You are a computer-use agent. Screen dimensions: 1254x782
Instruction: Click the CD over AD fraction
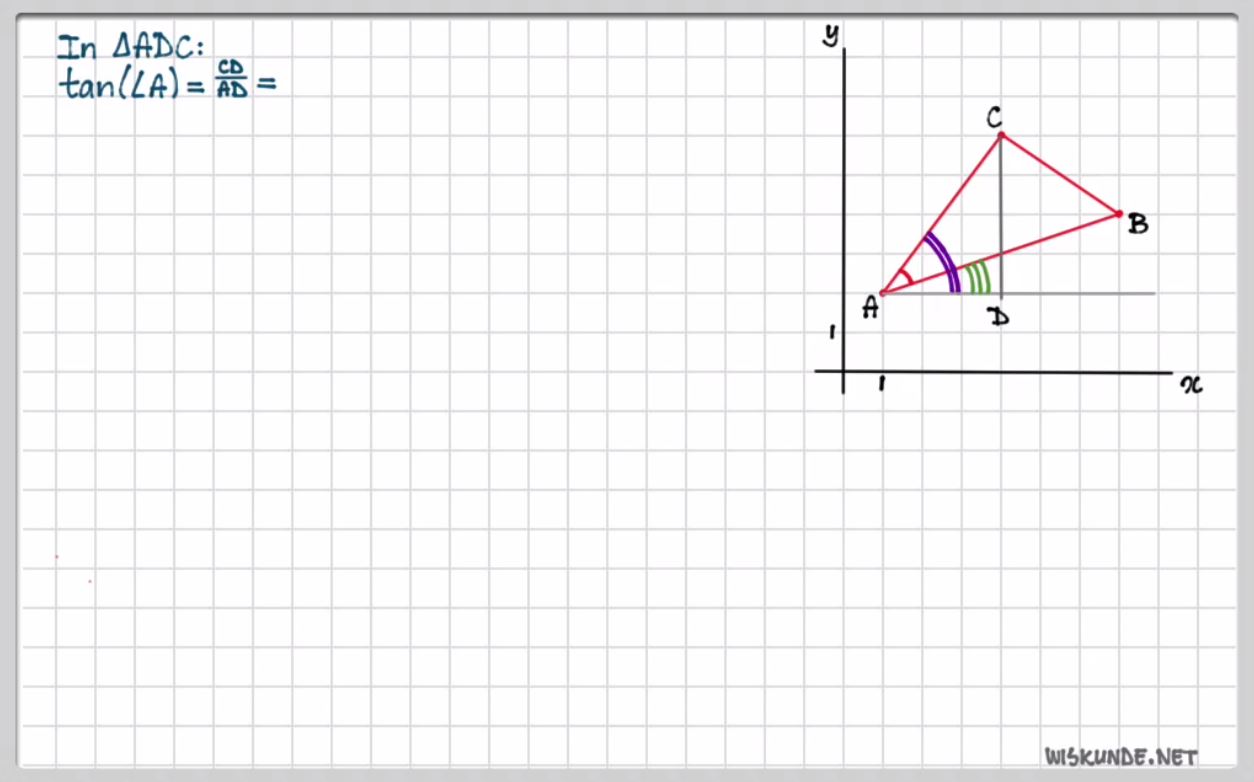(x=232, y=86)
